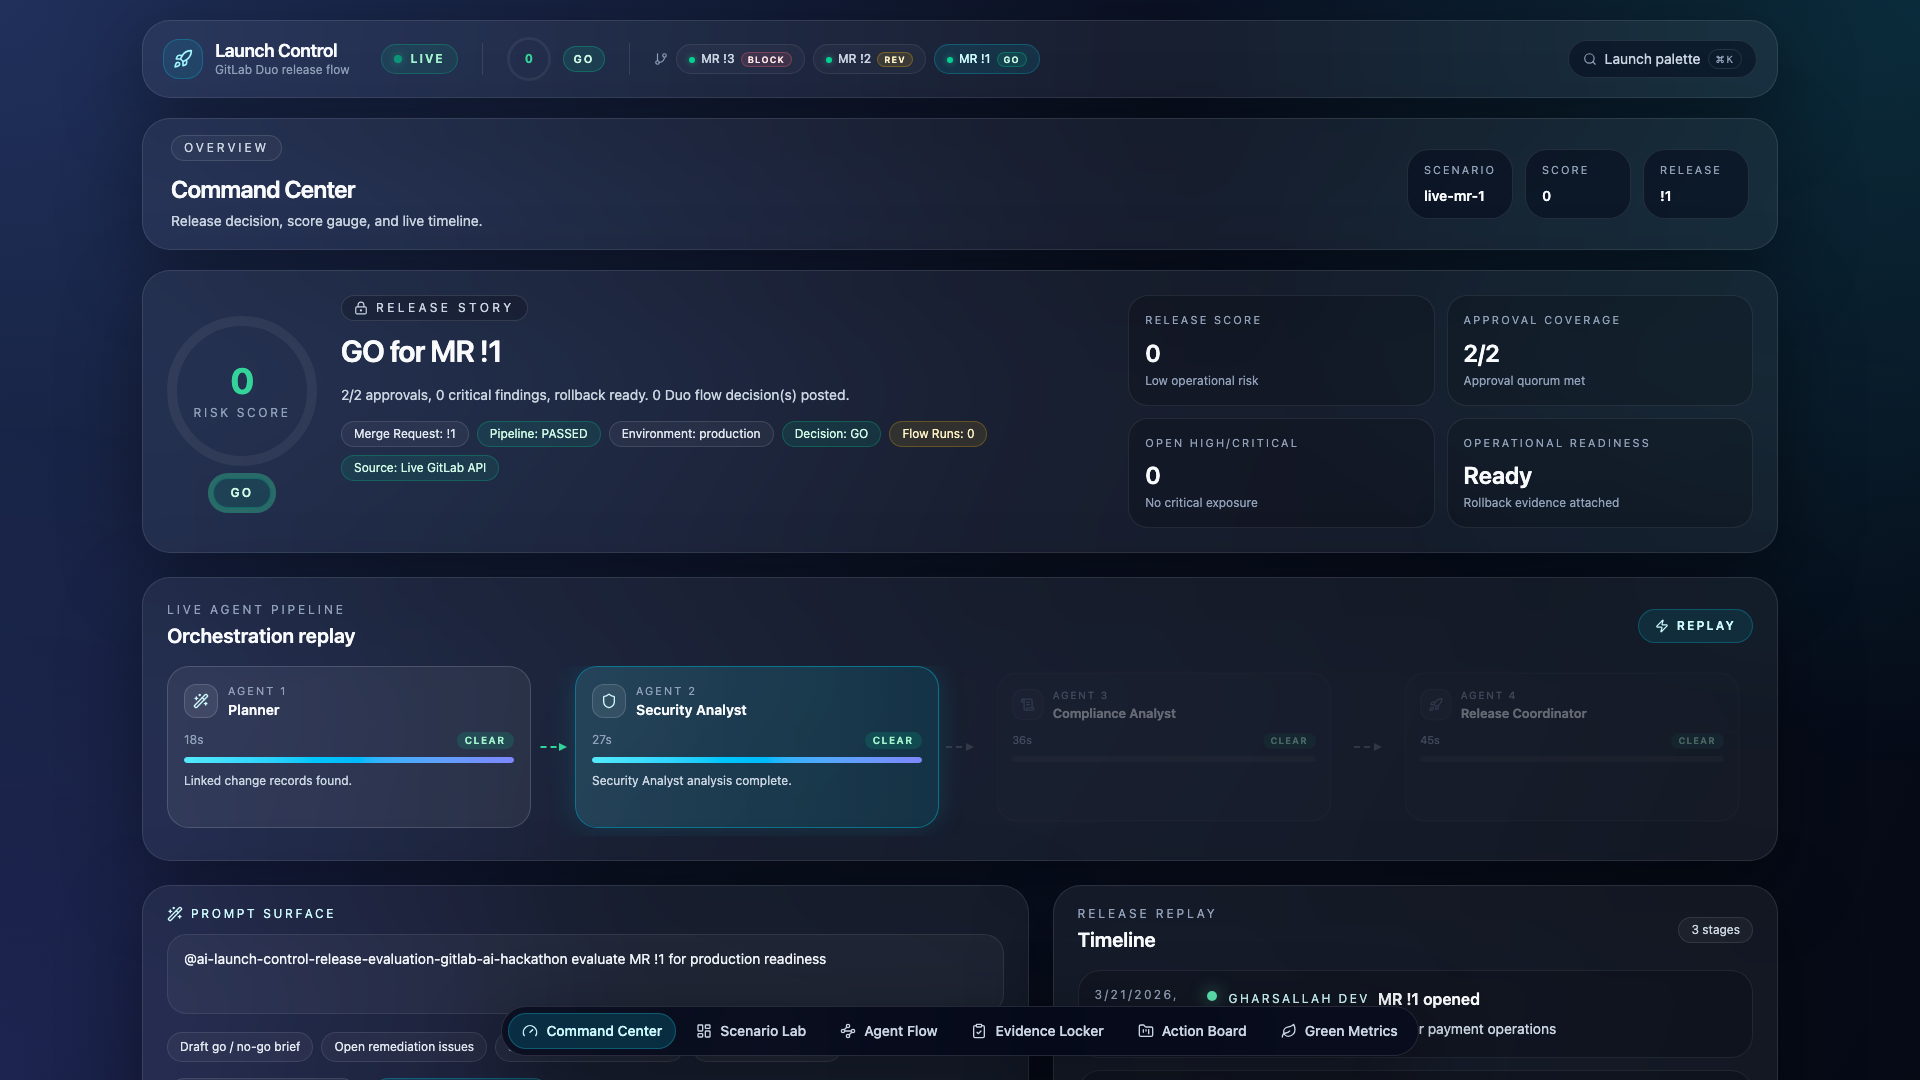1920x1080 pixels.
Task: Click the 3 stages timeline badge
Action: pyautogui.click(x=1714, y=930)
